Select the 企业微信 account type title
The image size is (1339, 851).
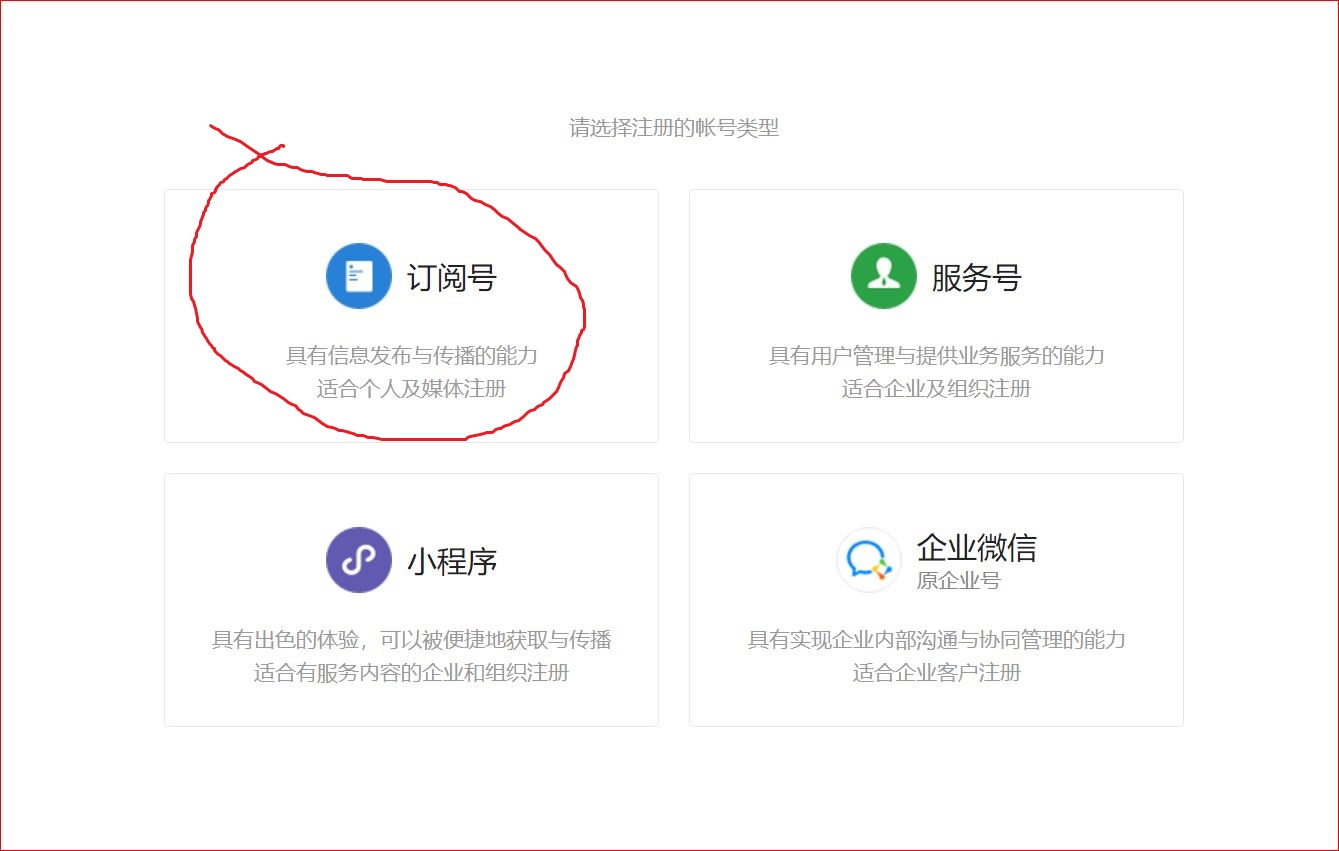pos(977,548)
